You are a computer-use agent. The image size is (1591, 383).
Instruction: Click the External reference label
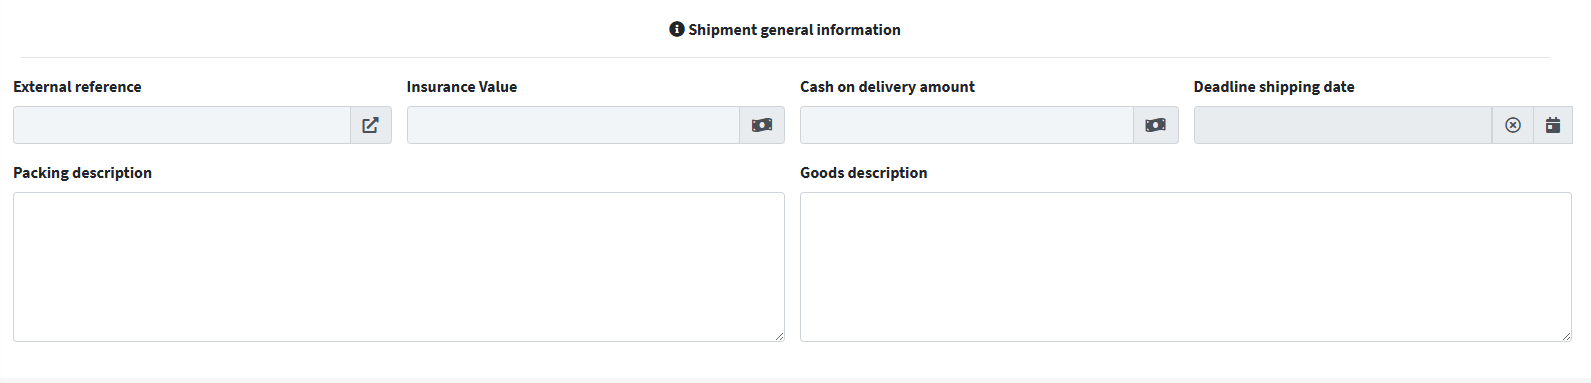pyautogui.click(x=77, y=87)
